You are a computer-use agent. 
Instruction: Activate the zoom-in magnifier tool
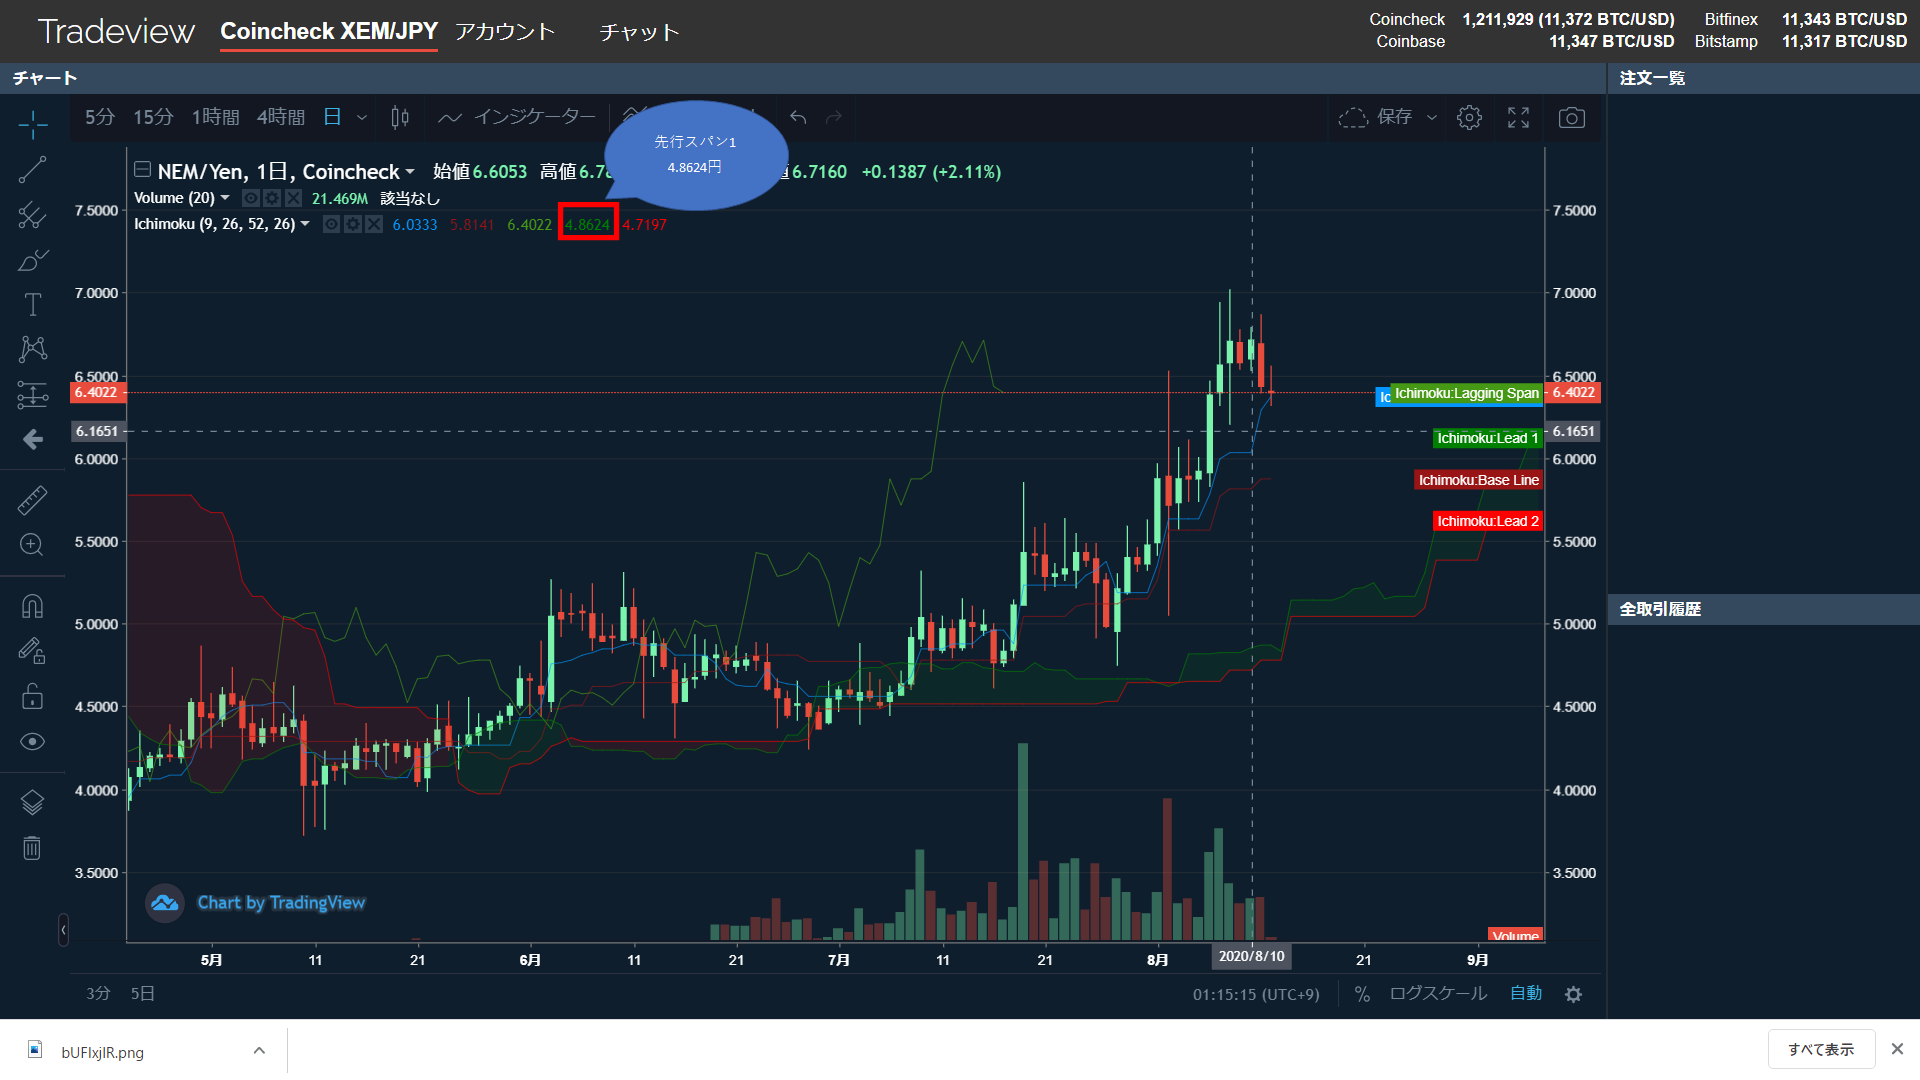coord(32,545)
